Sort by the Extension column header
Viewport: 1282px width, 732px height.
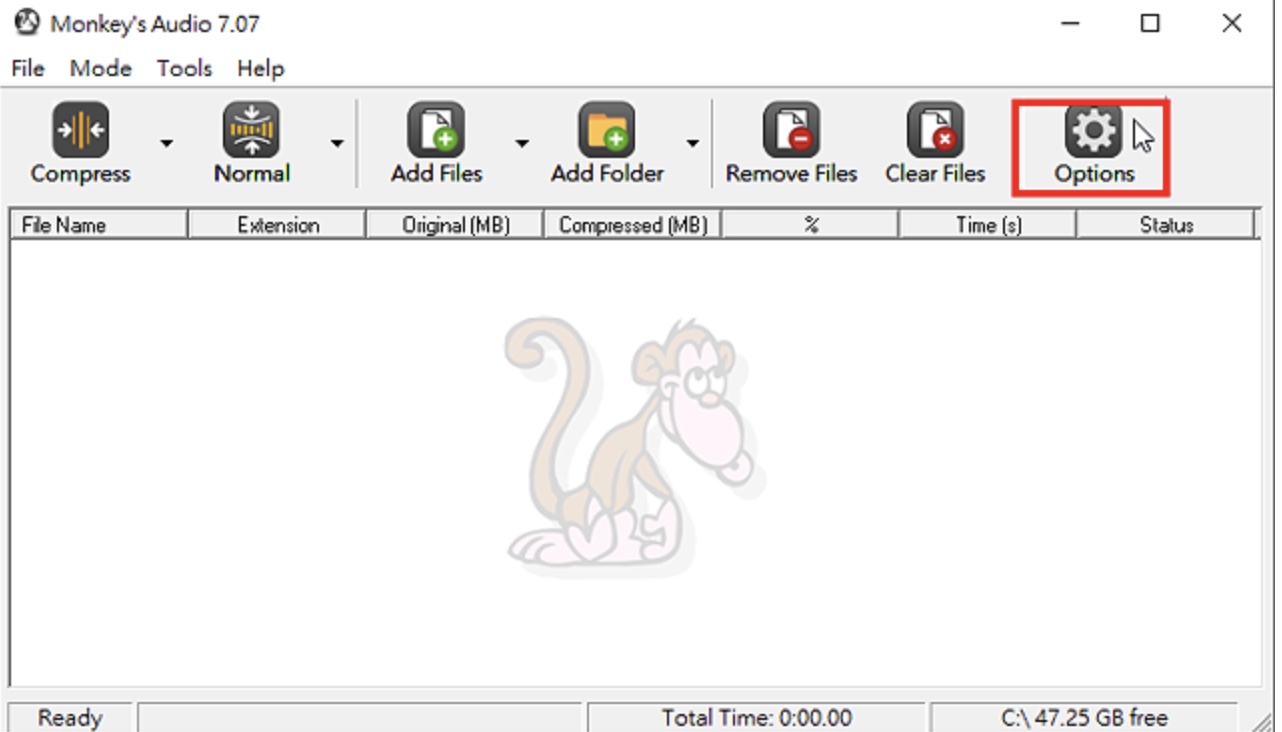pyautogui.click(x=277, y=225)
